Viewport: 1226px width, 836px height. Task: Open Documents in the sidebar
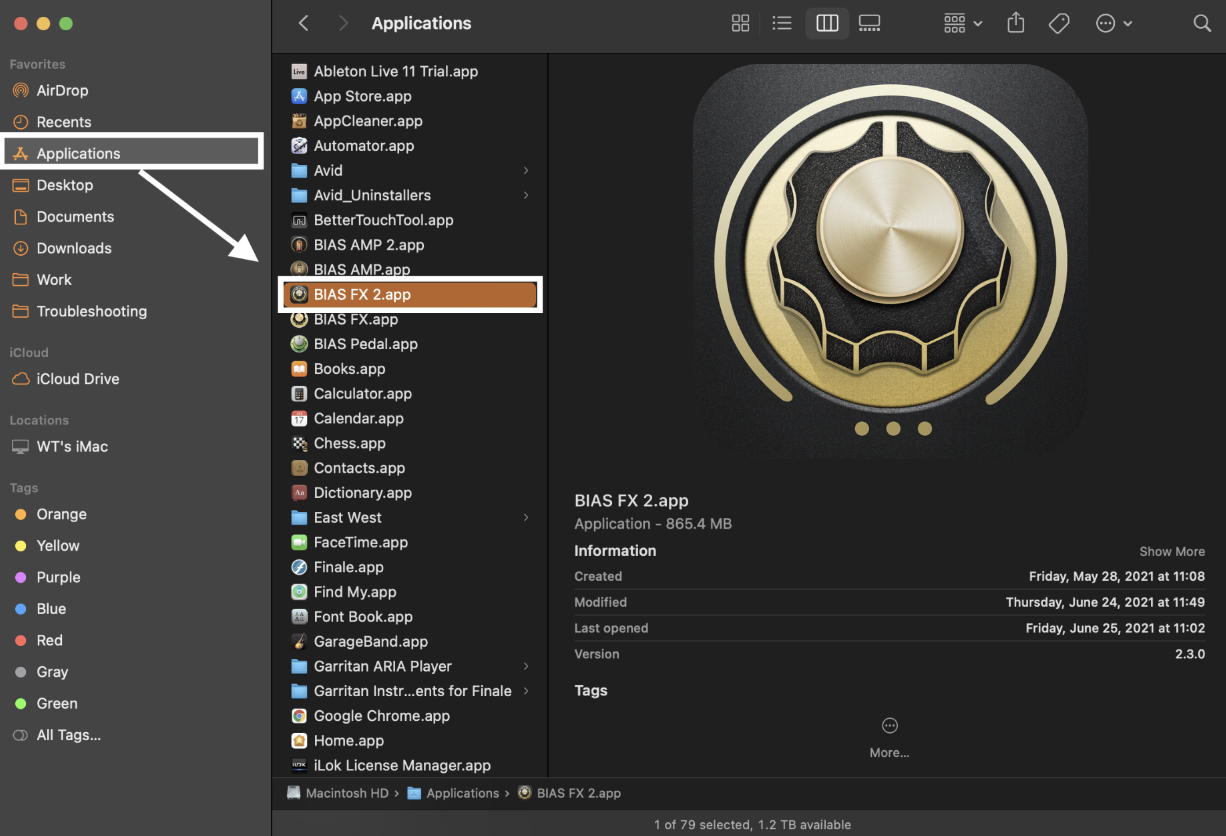coord(75,217)
